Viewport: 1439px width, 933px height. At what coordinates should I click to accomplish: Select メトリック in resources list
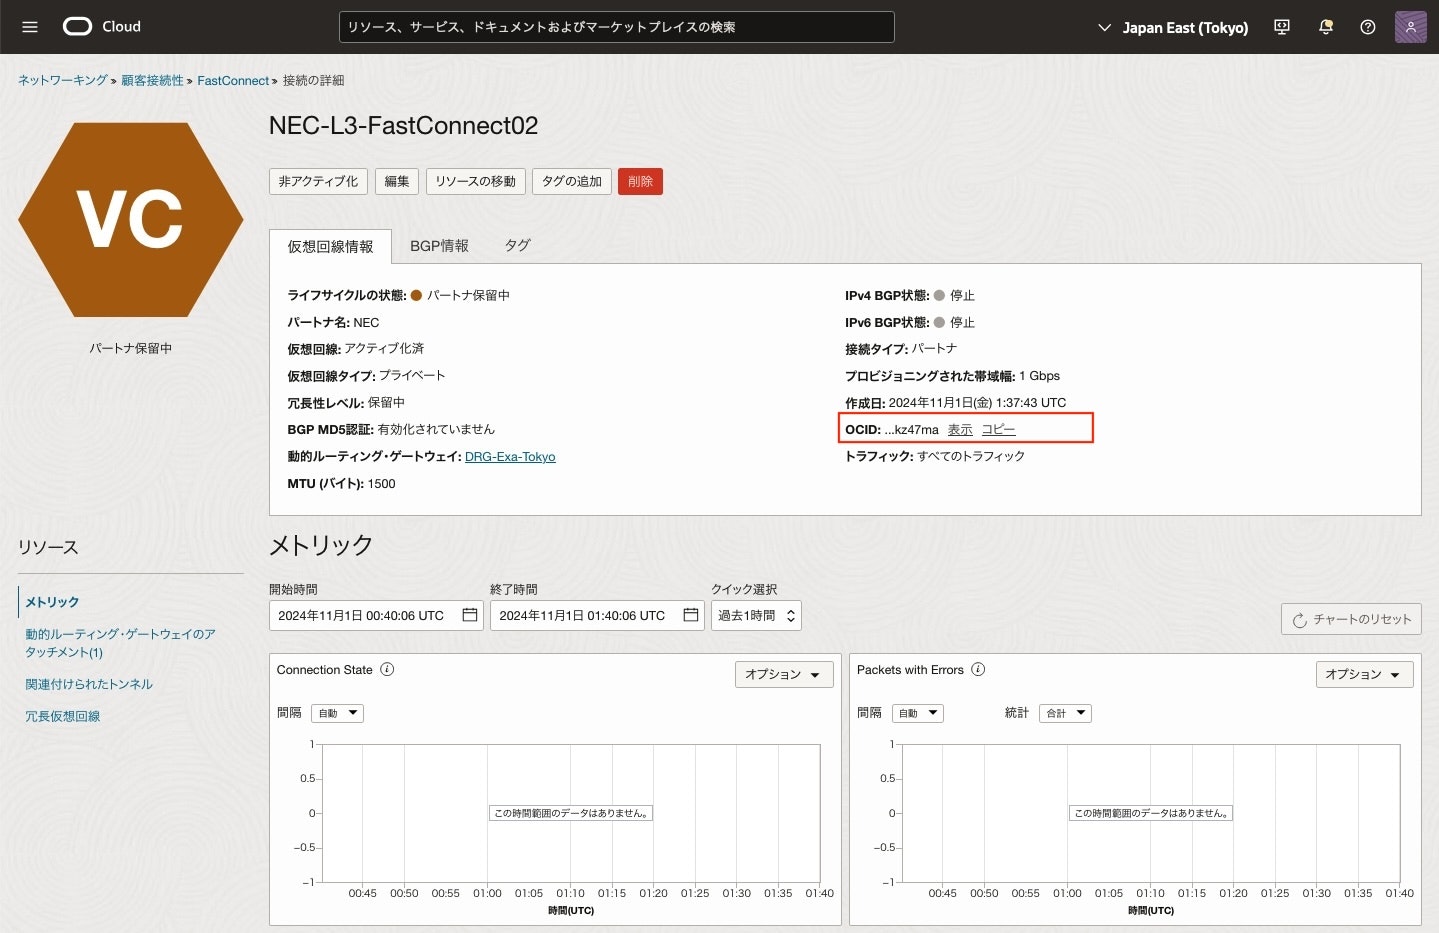click(52, 601)
